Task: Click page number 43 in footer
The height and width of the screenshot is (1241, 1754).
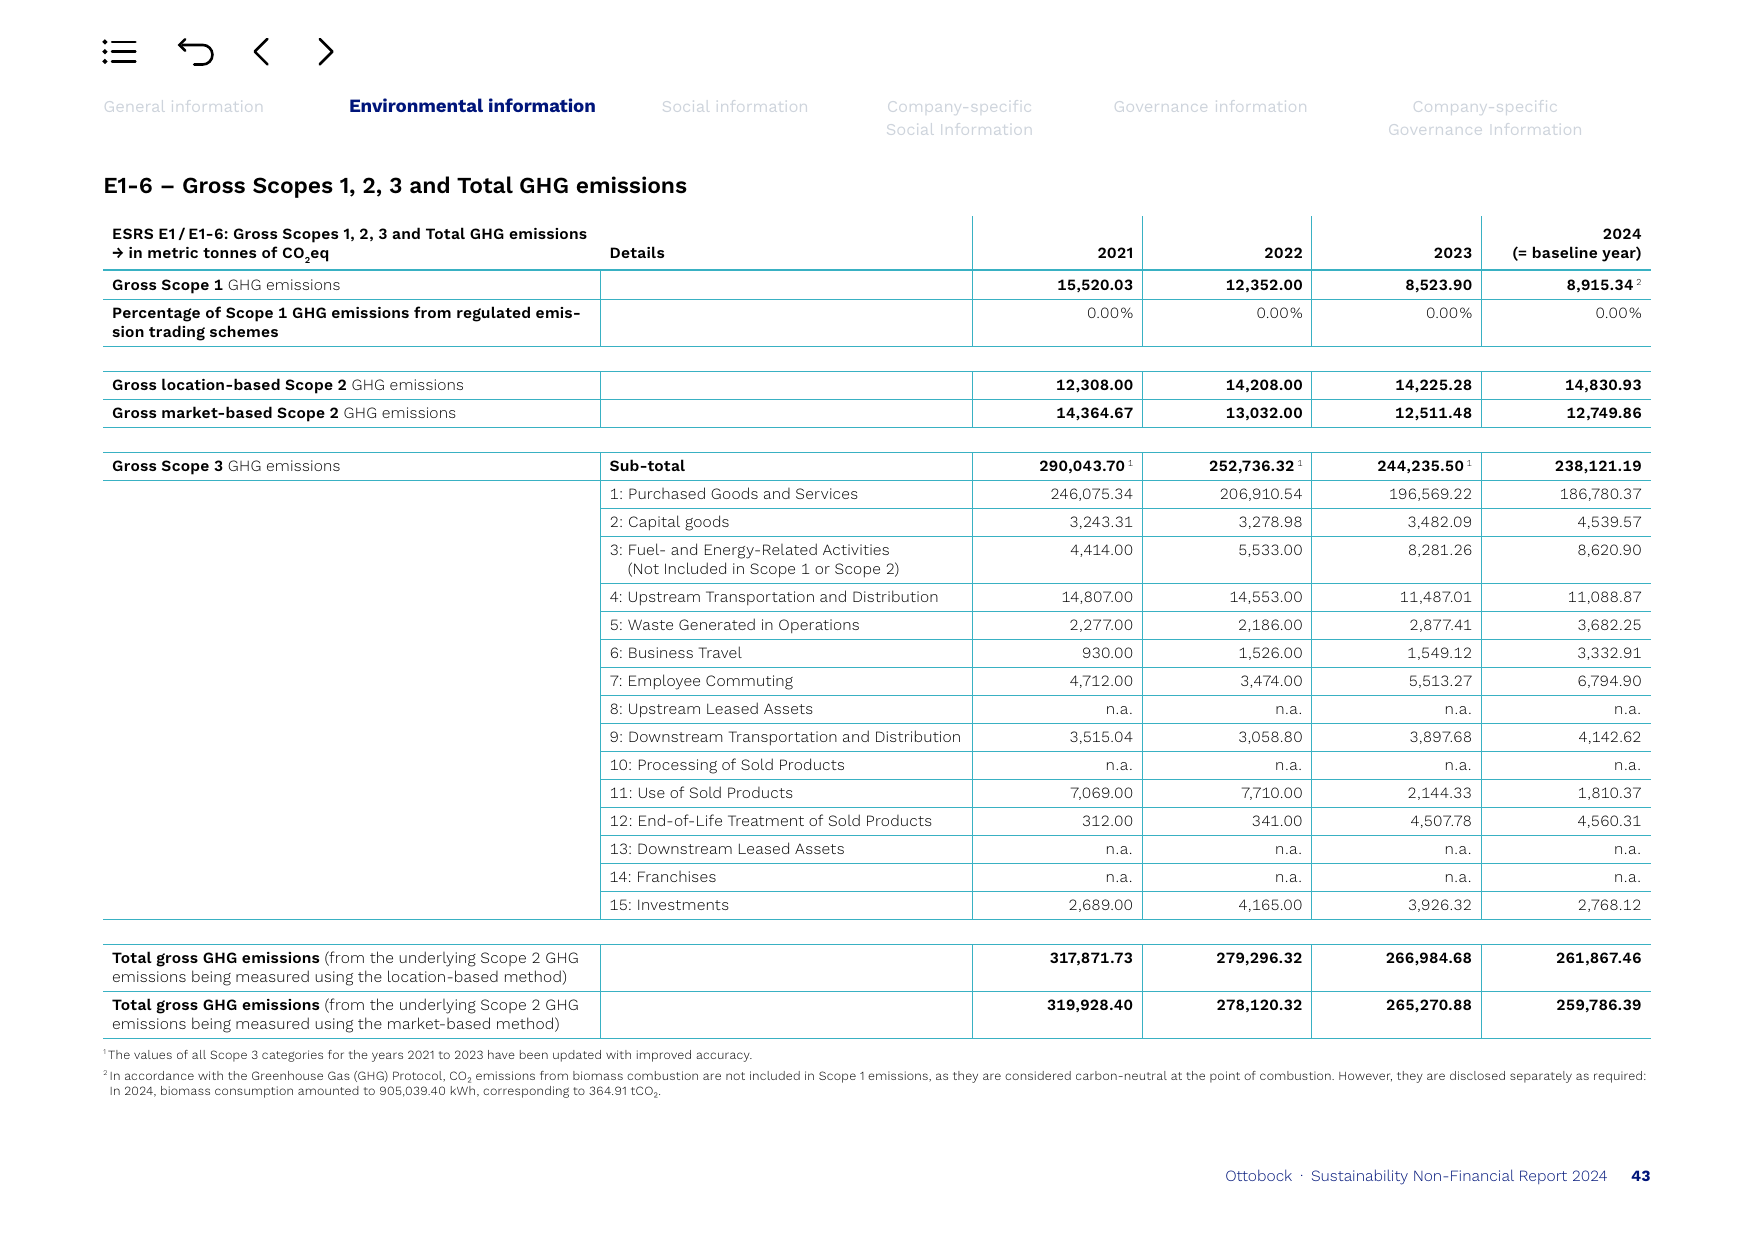Action: (x=1640, y=1176)
